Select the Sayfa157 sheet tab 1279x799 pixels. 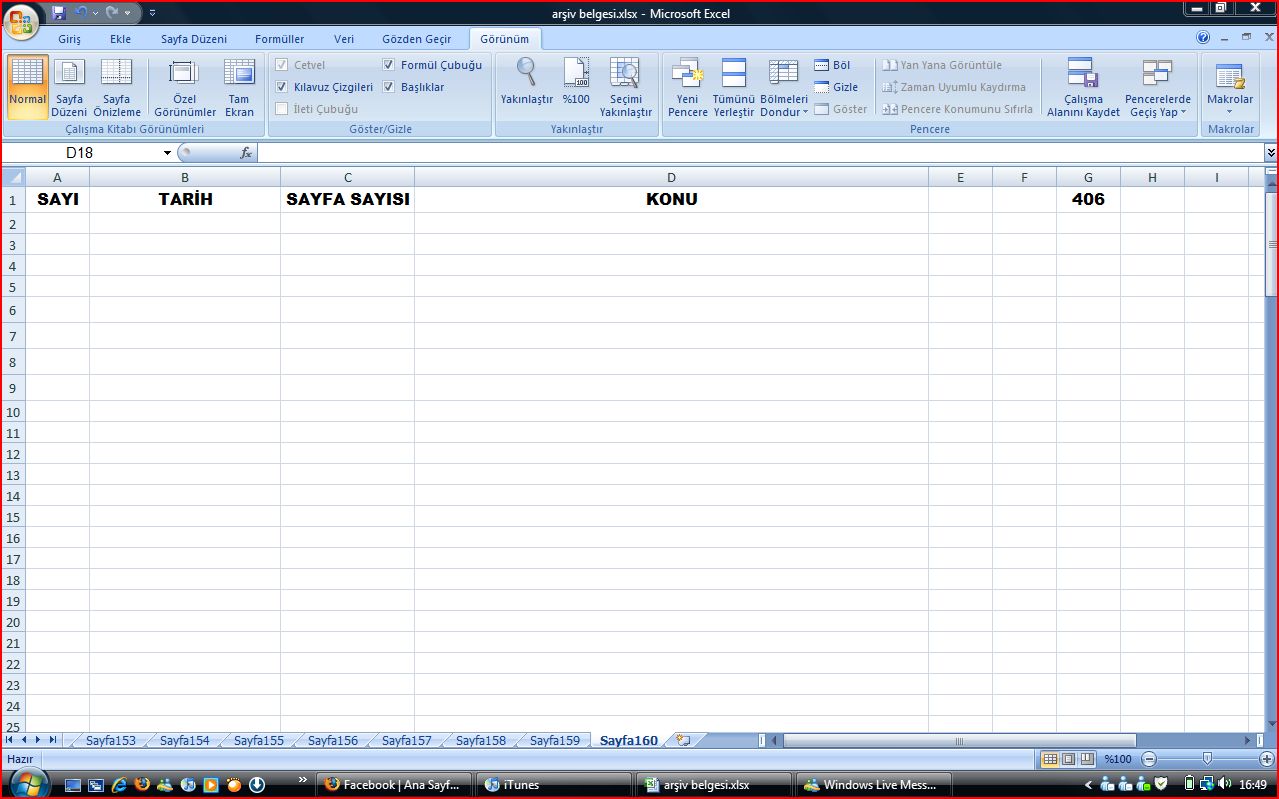coord(406,741)
